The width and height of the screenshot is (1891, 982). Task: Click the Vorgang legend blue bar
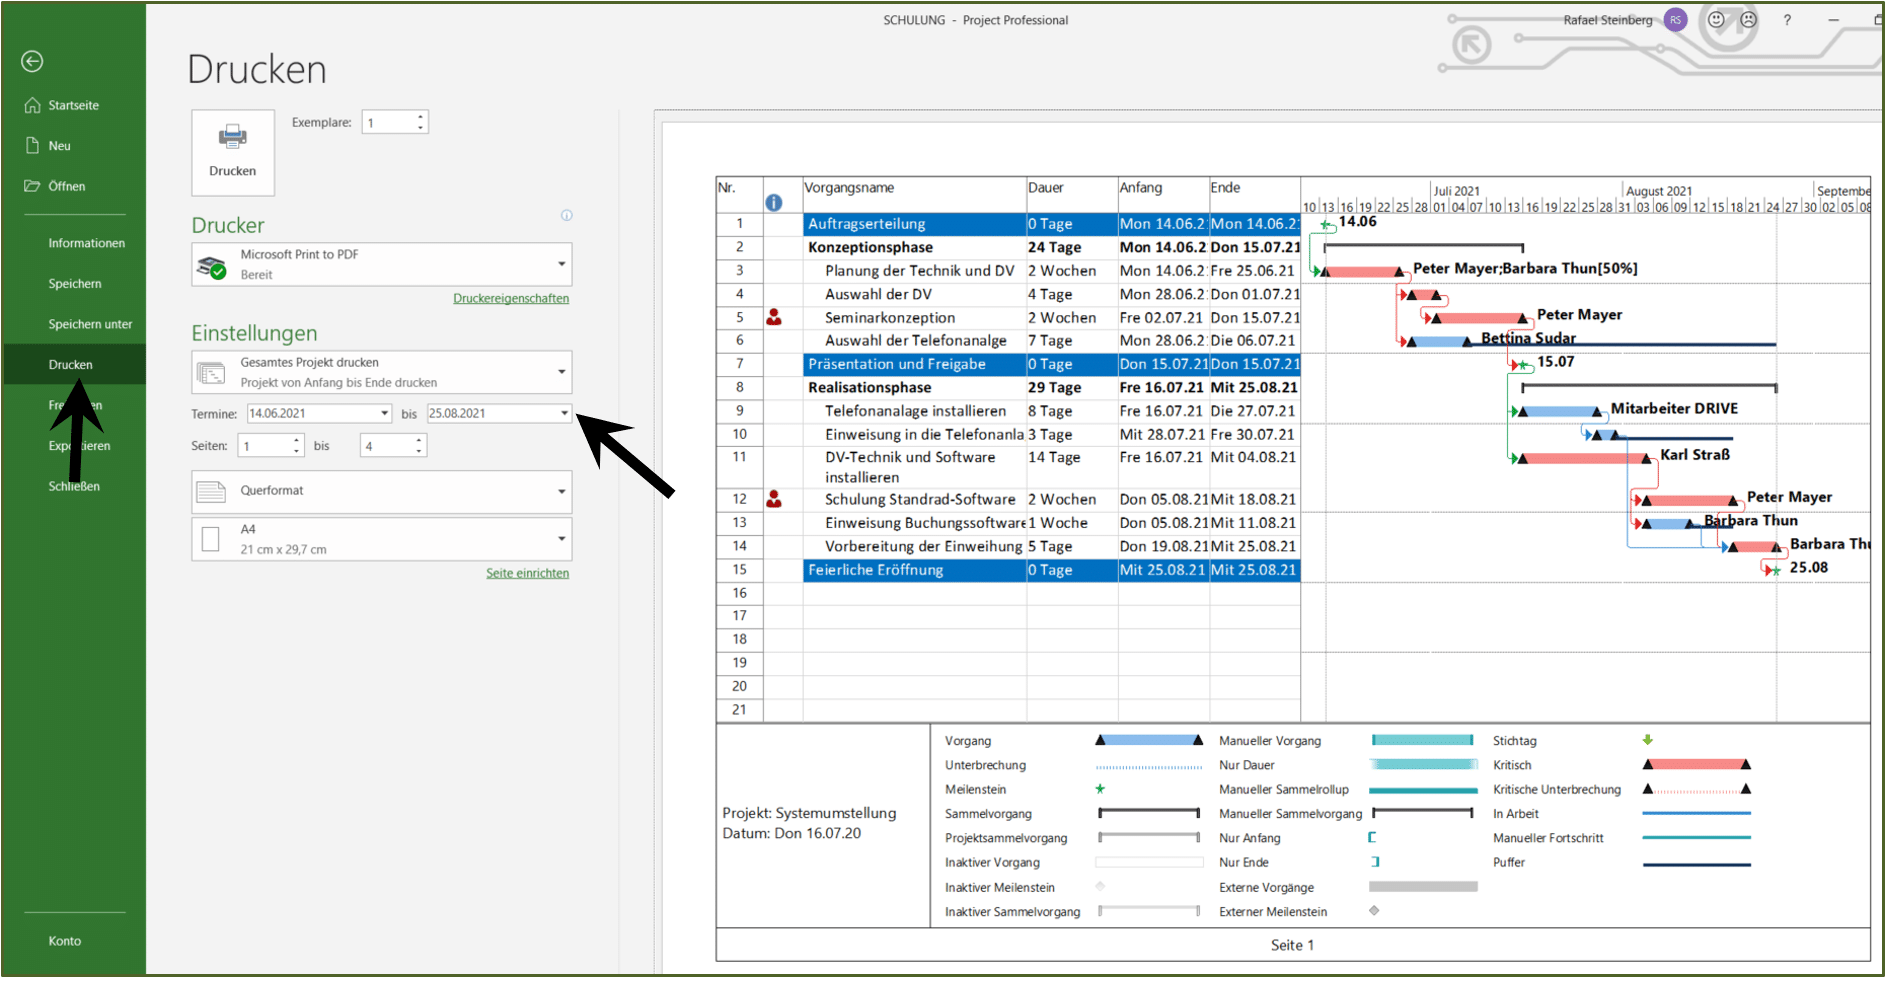tap(1149, 741)
